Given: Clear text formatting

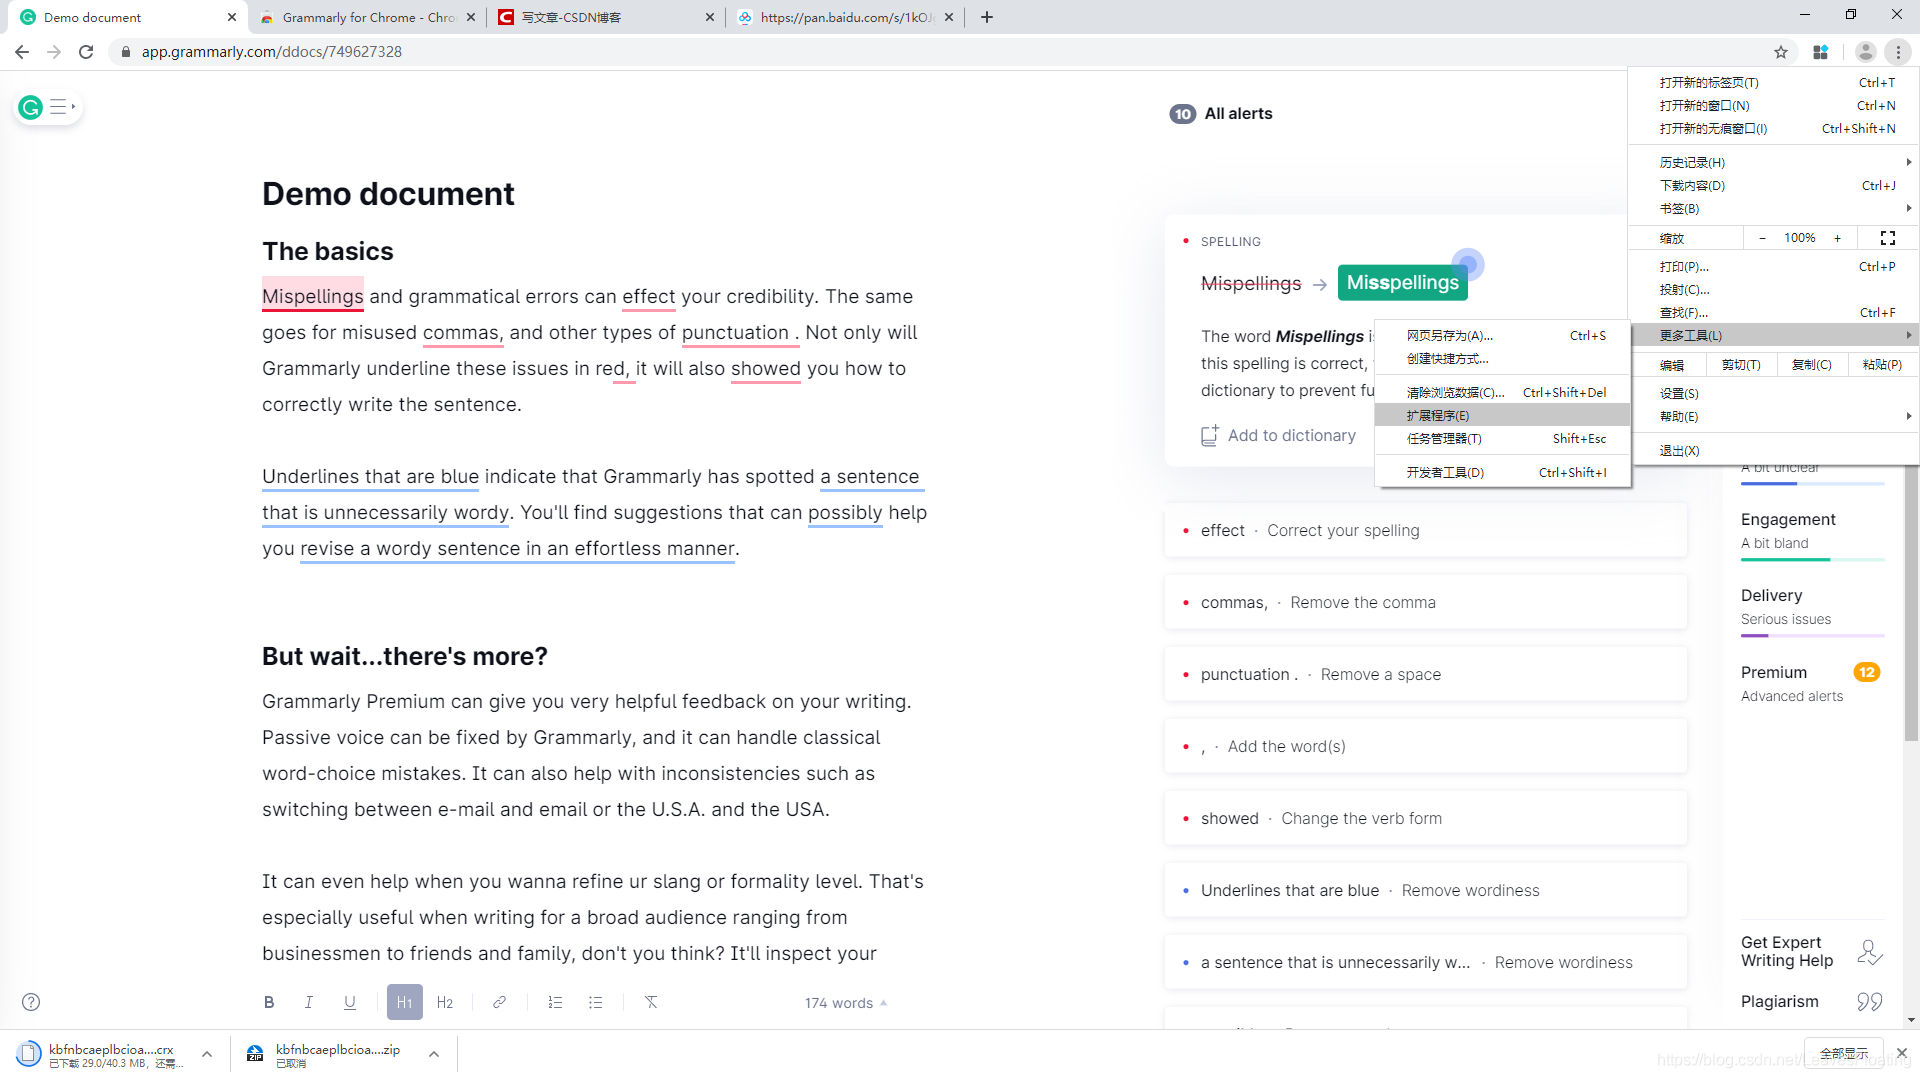Looking at the screenshot, I should coord(651,1002).
